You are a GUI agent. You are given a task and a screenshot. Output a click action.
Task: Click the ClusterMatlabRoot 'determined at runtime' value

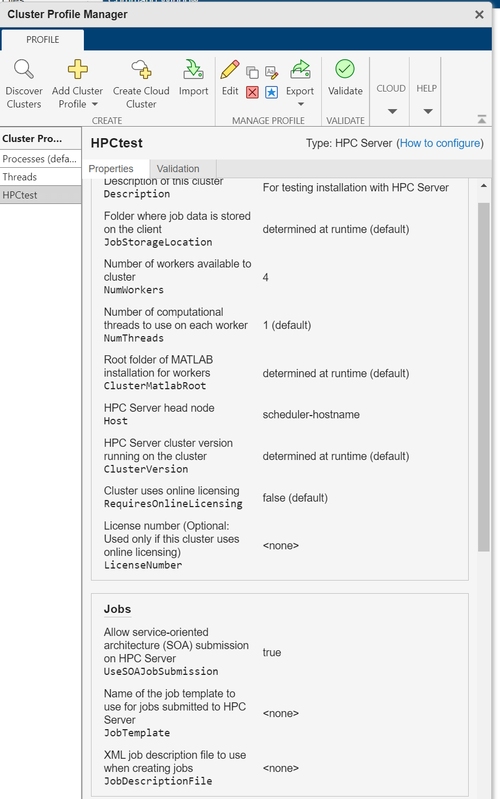tap(336, 374)
